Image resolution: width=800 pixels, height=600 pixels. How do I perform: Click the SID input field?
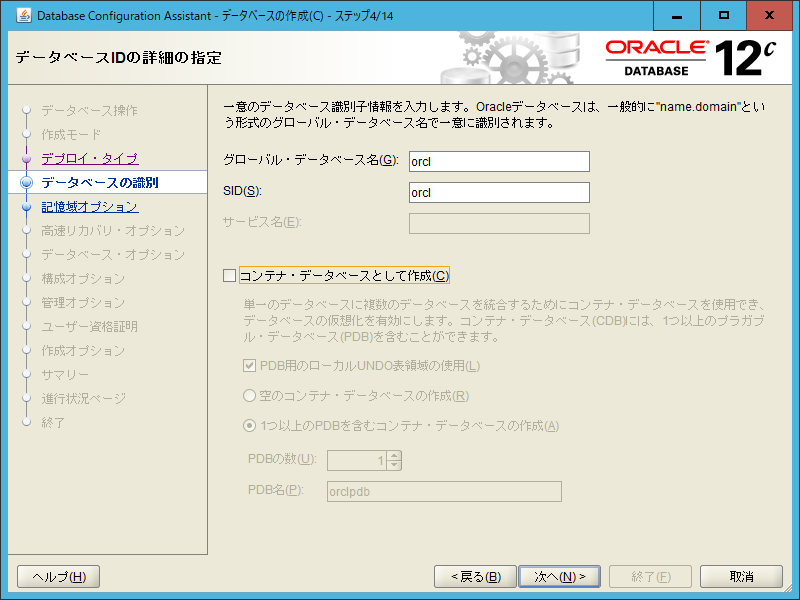(499, 192)
